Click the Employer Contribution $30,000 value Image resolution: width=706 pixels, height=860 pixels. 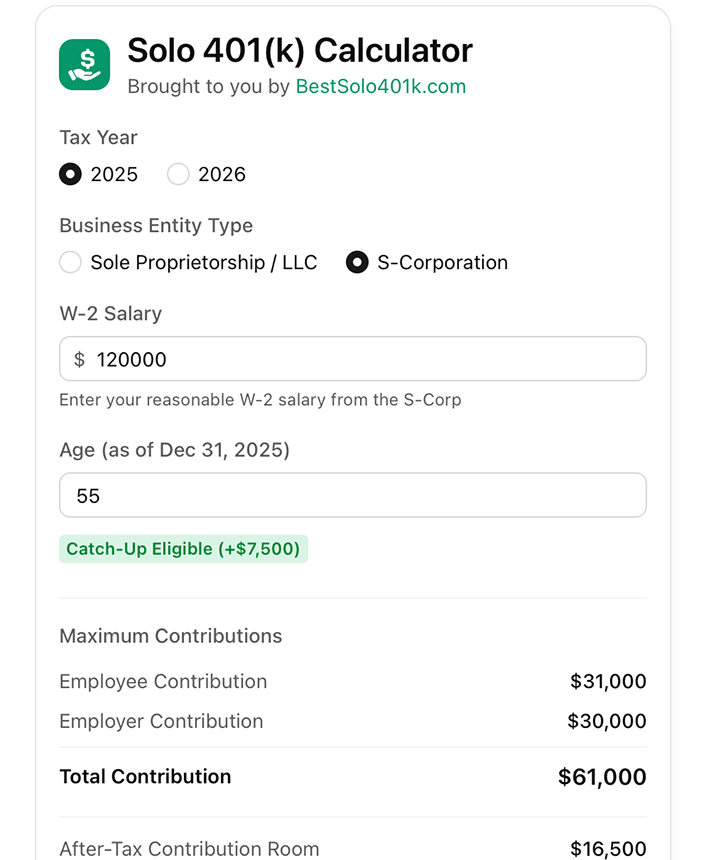point(607,721)
